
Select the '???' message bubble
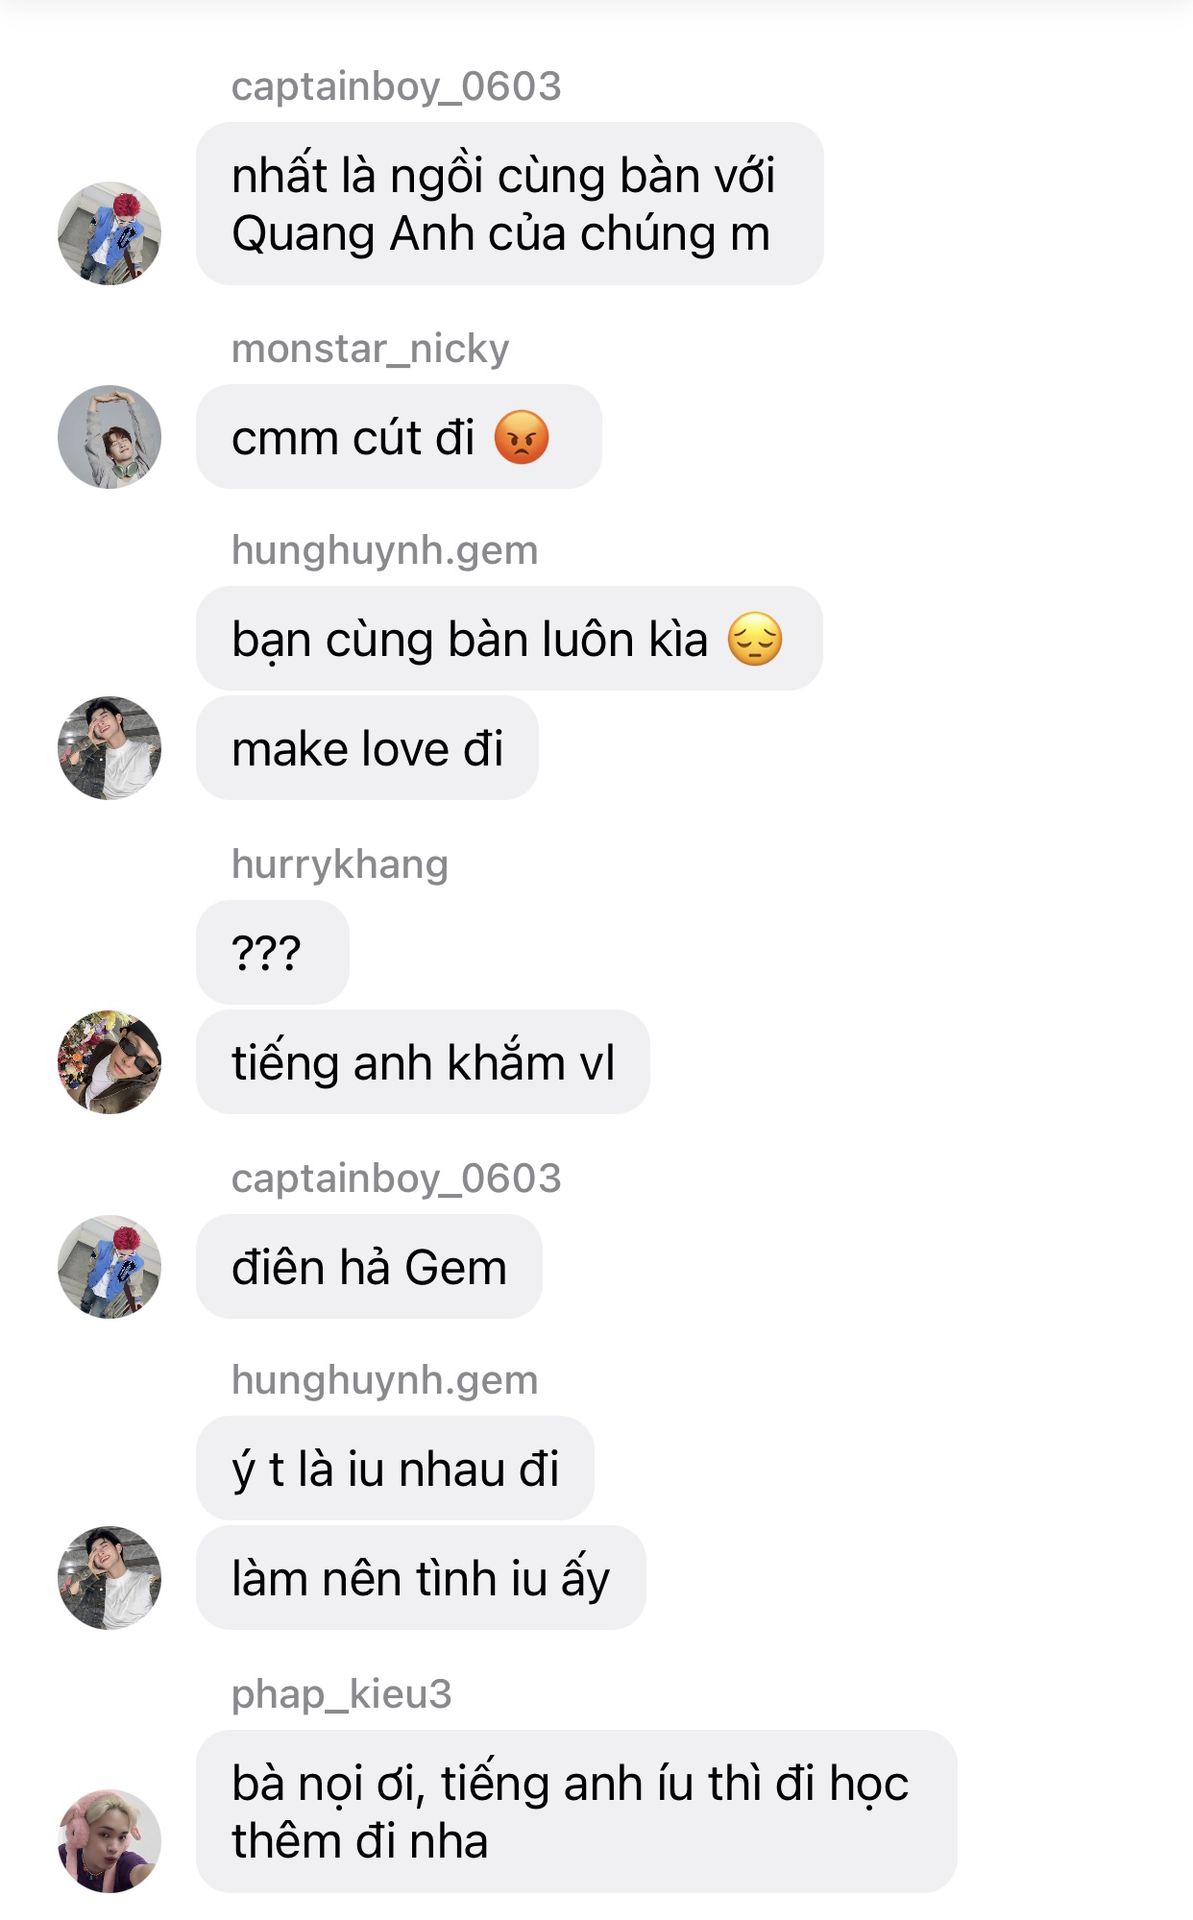click(x=273, y=952)
